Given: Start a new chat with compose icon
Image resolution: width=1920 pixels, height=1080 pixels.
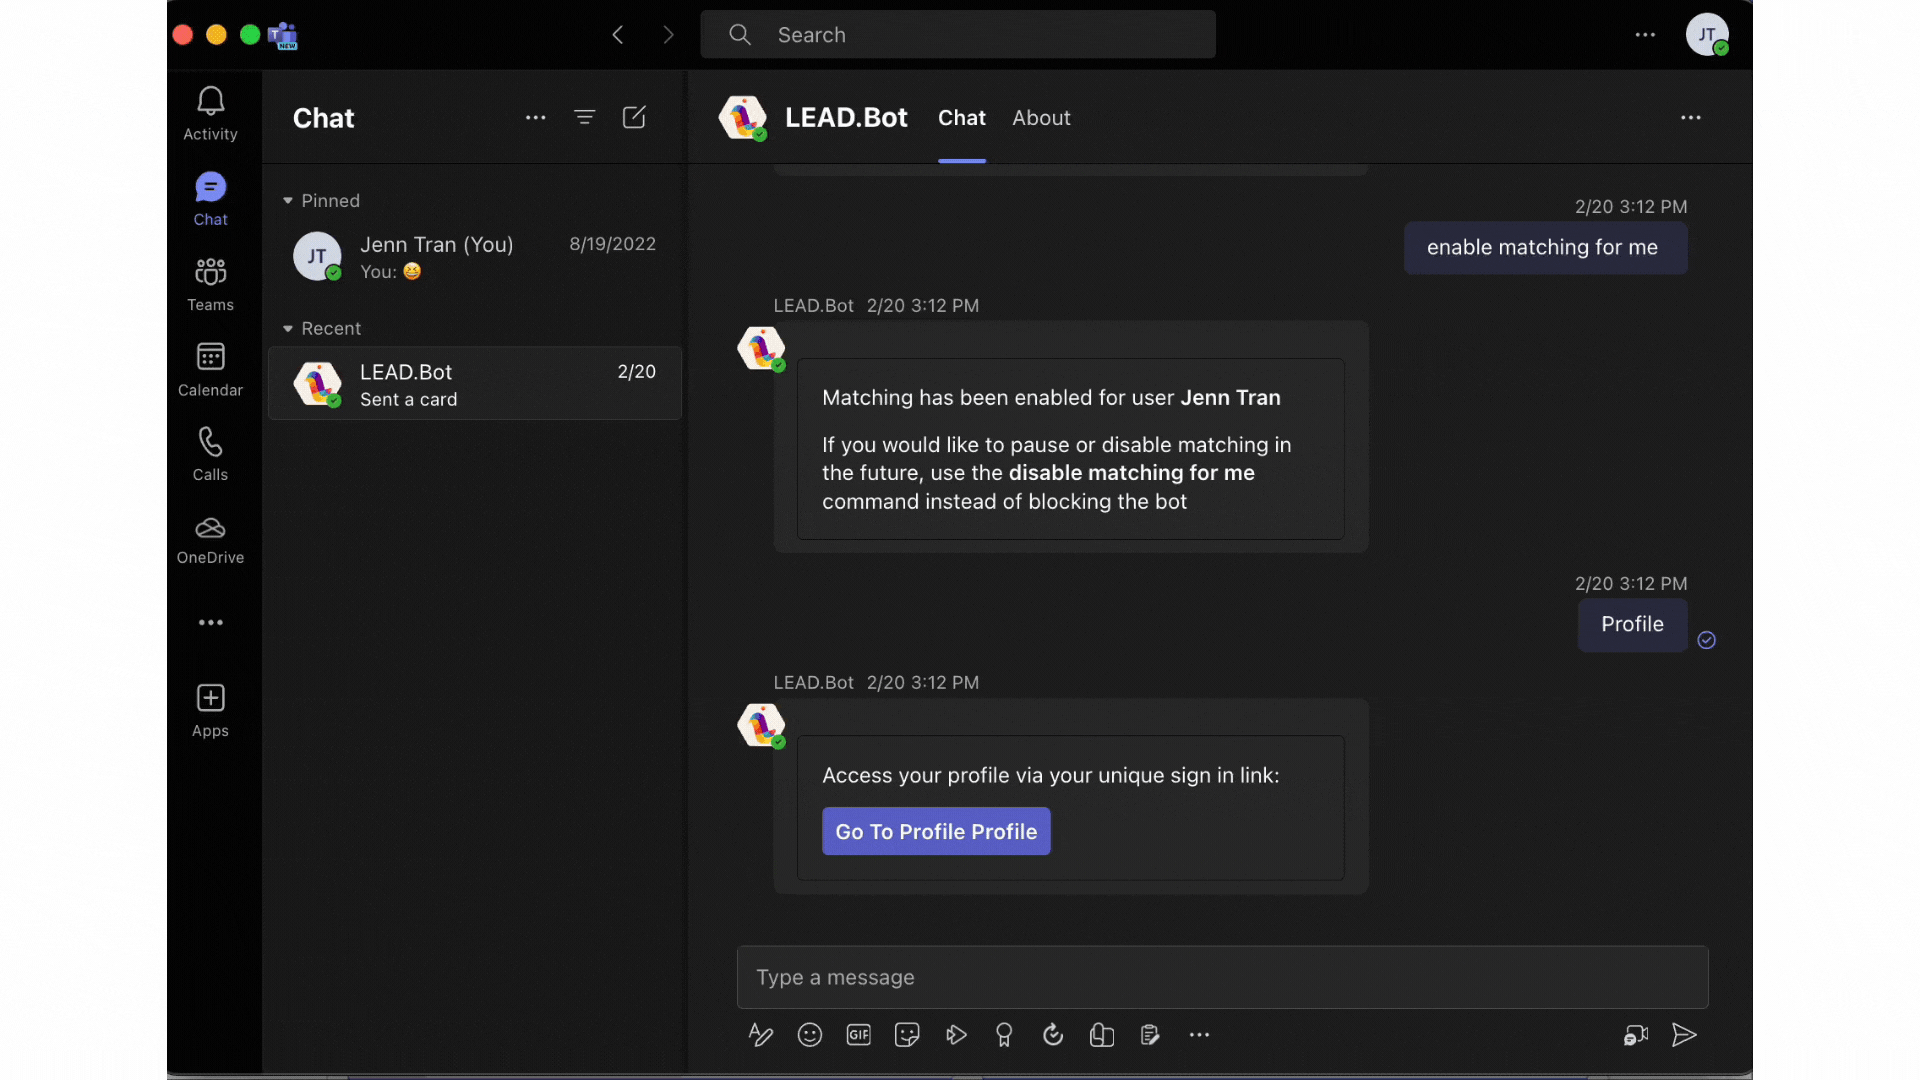Looking at the screenshot, I should [634, 118].
